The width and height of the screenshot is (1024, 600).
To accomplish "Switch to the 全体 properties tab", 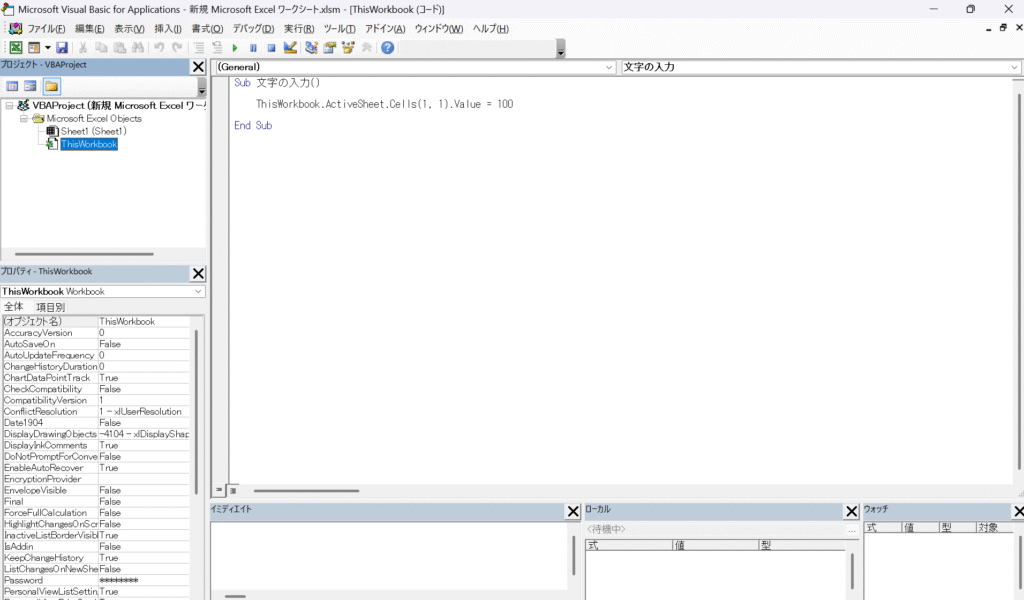I will tap(14, 307).
